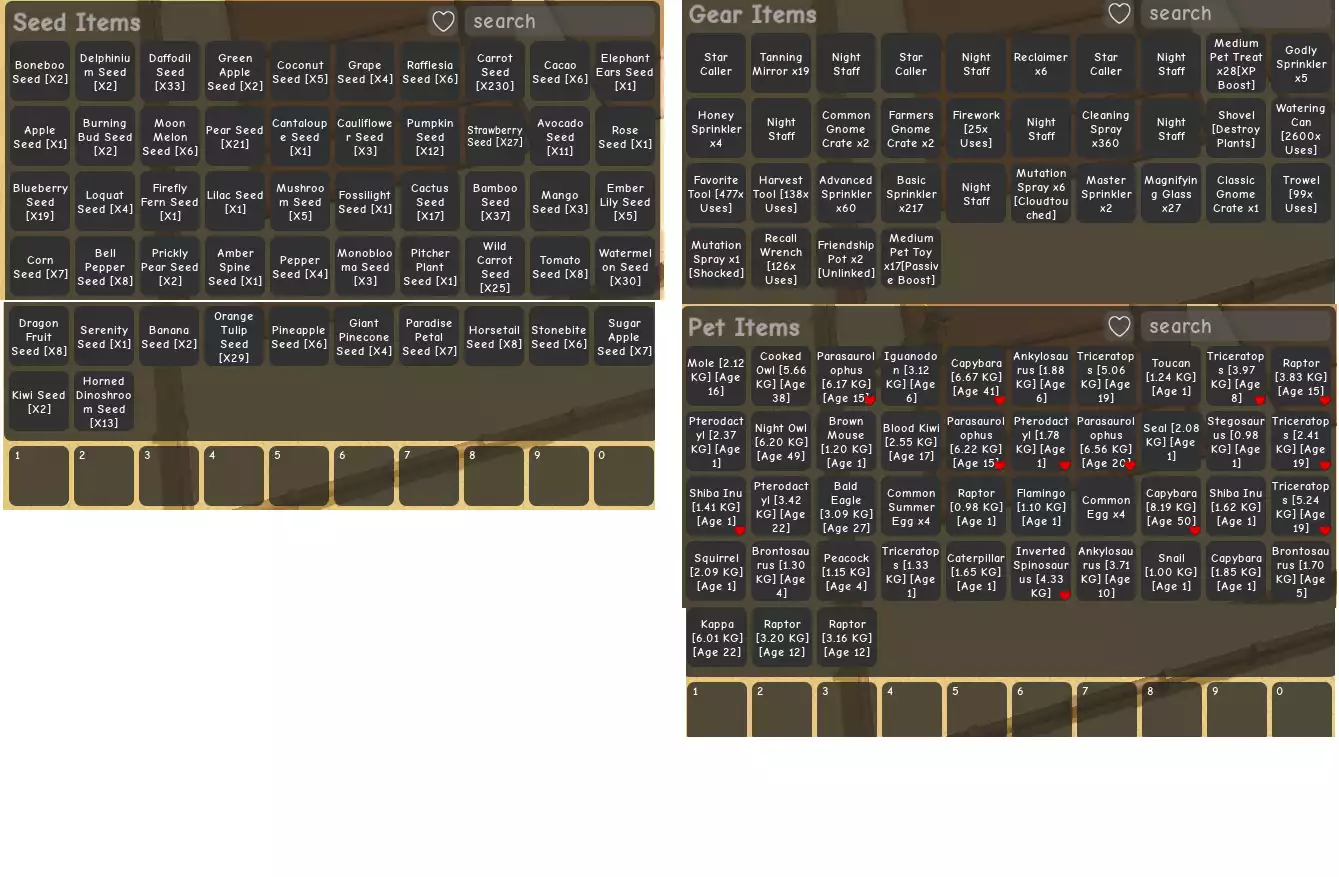The height and width of the screenshot is (877, 1339).
Task: Toggle the favorites heart in Pet Items
Action: pos(1119,327)
